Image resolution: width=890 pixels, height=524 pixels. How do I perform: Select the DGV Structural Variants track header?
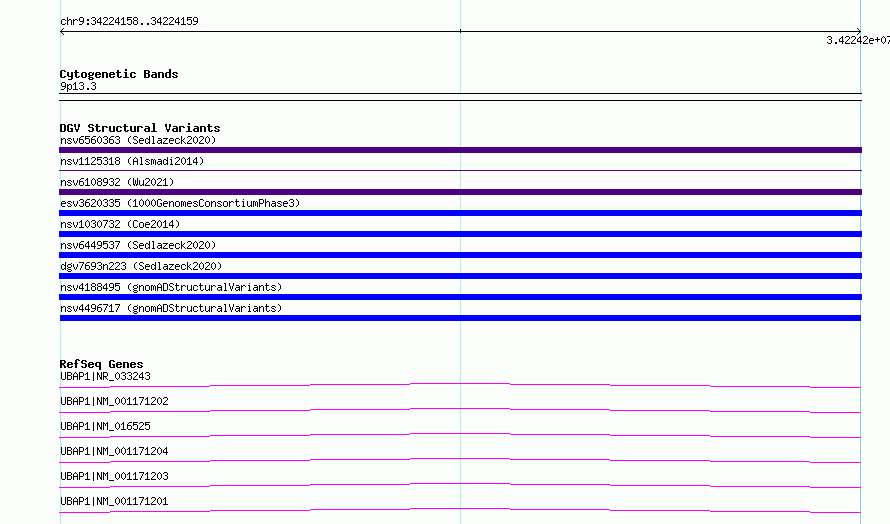[x=140, y=128]
